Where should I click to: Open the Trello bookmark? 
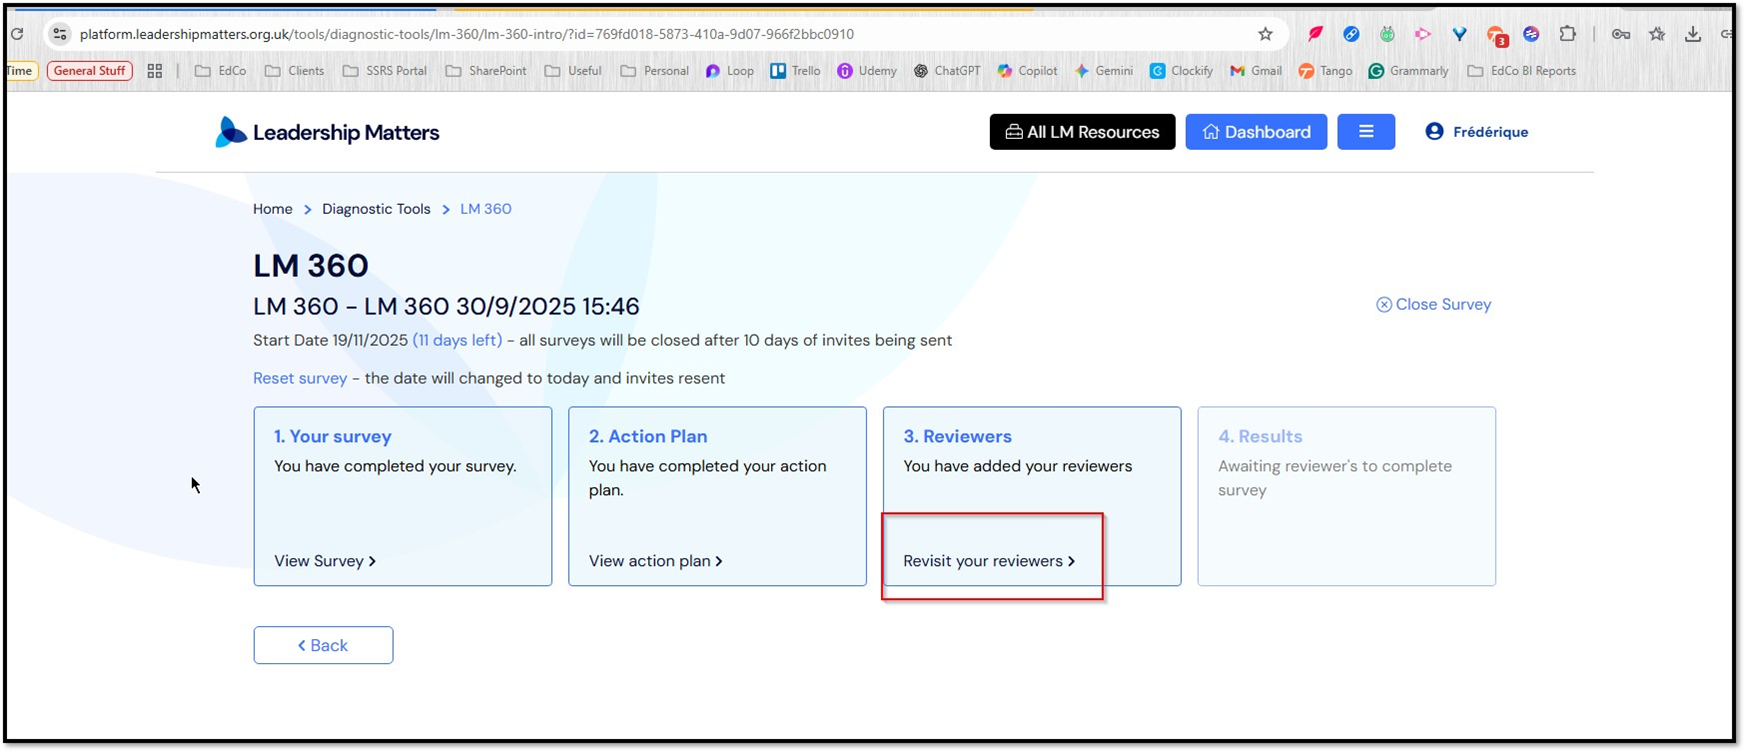pos(795,71)
